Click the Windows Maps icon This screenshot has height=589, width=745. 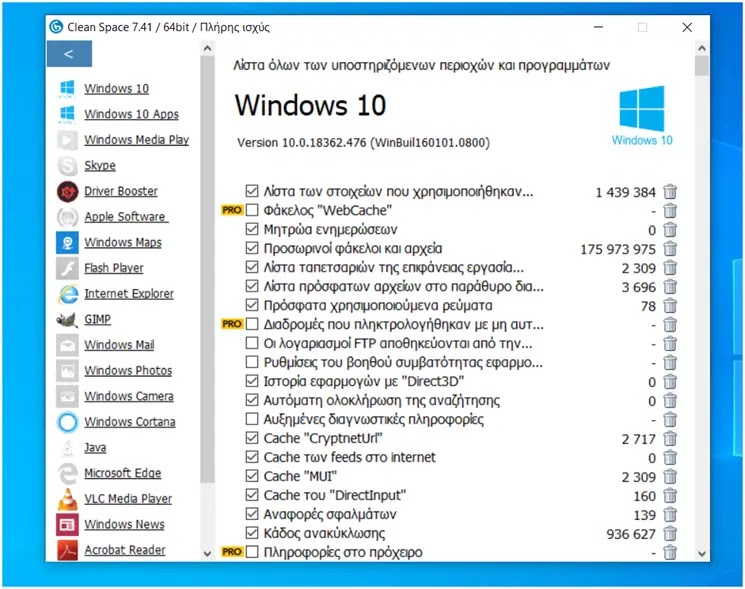point(67,242)
